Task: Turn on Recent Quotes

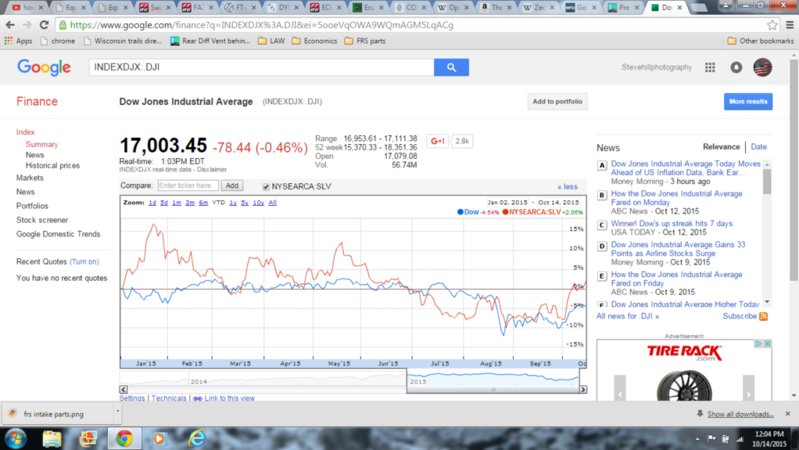Action: click(84, 261)
